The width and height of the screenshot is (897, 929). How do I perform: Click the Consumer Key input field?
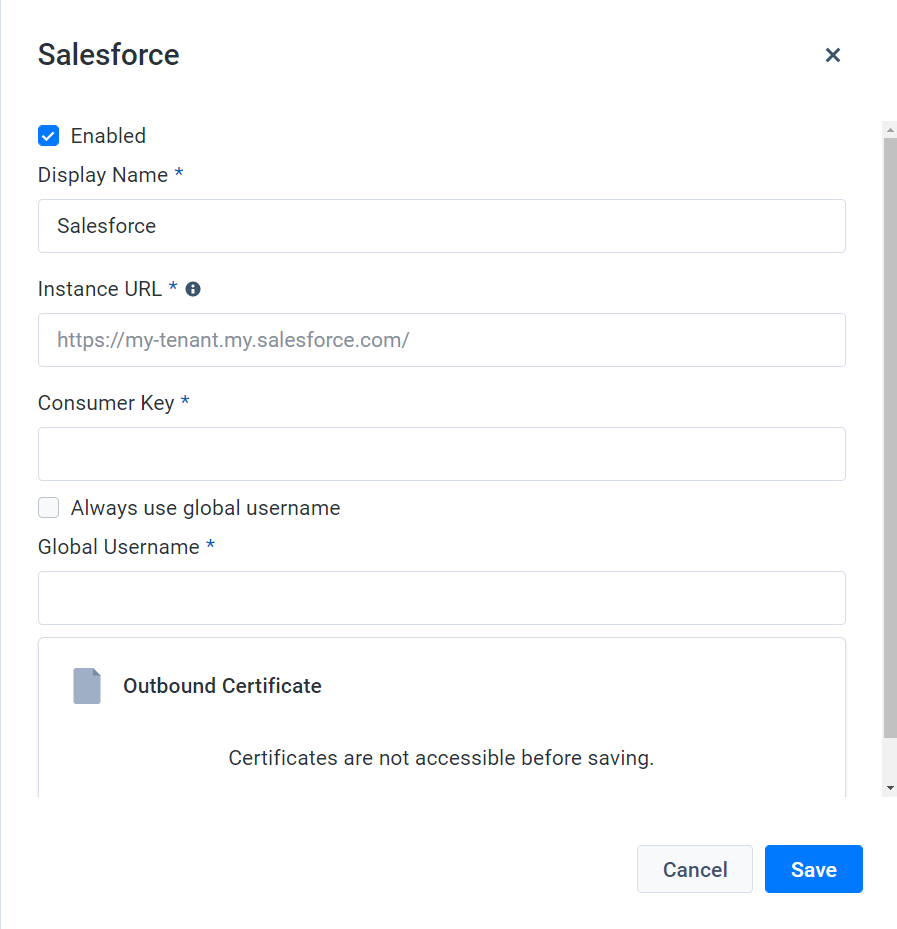pos(441,454)
